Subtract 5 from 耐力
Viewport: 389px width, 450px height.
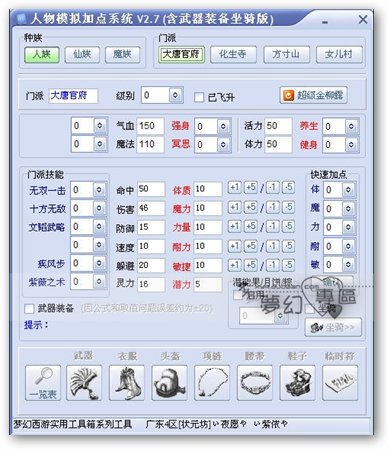(x=288, y=246)
